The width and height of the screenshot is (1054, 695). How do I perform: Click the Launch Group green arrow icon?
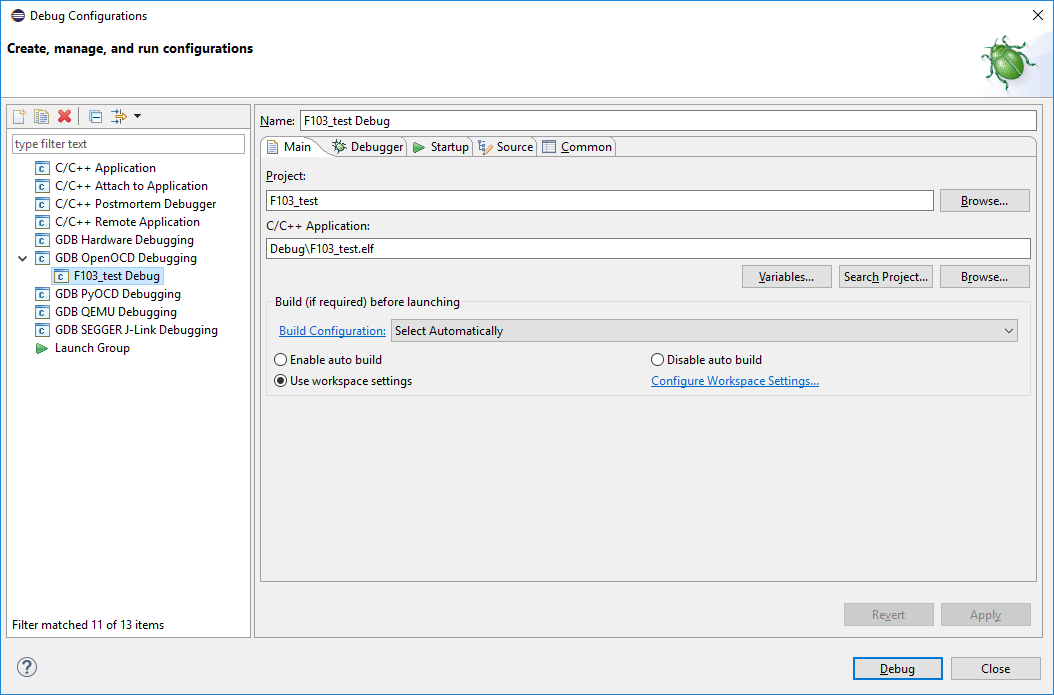[42, 348]
